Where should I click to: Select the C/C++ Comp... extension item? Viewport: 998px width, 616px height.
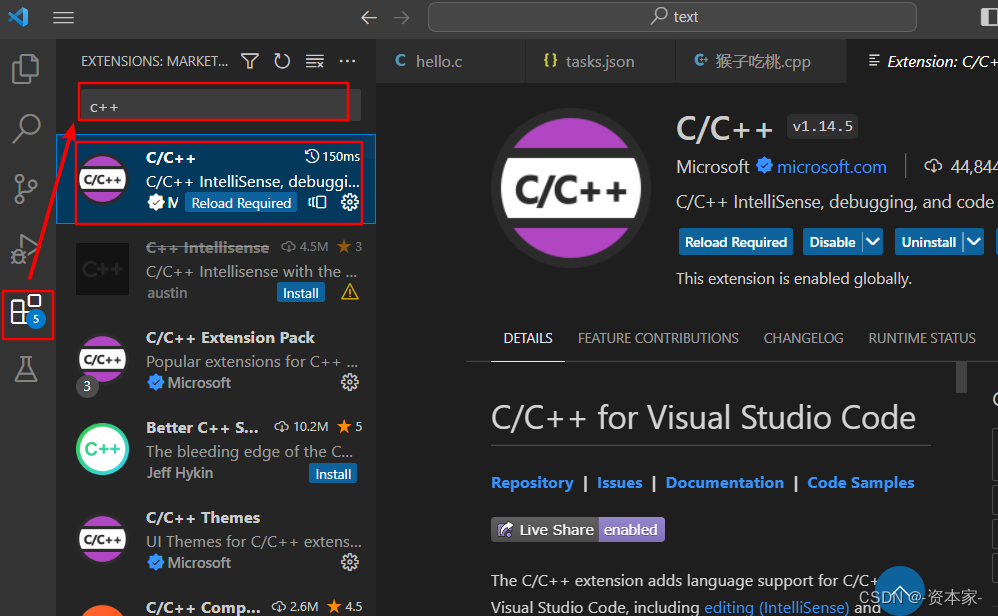pyautogui.click(x=216, y=602)
